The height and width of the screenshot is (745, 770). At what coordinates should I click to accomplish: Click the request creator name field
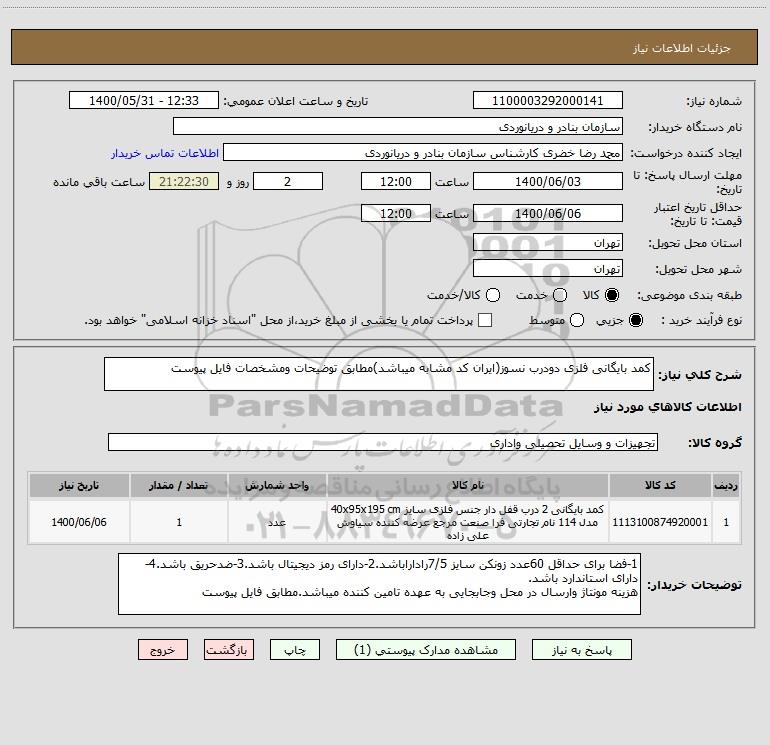[x=423, y=153]
